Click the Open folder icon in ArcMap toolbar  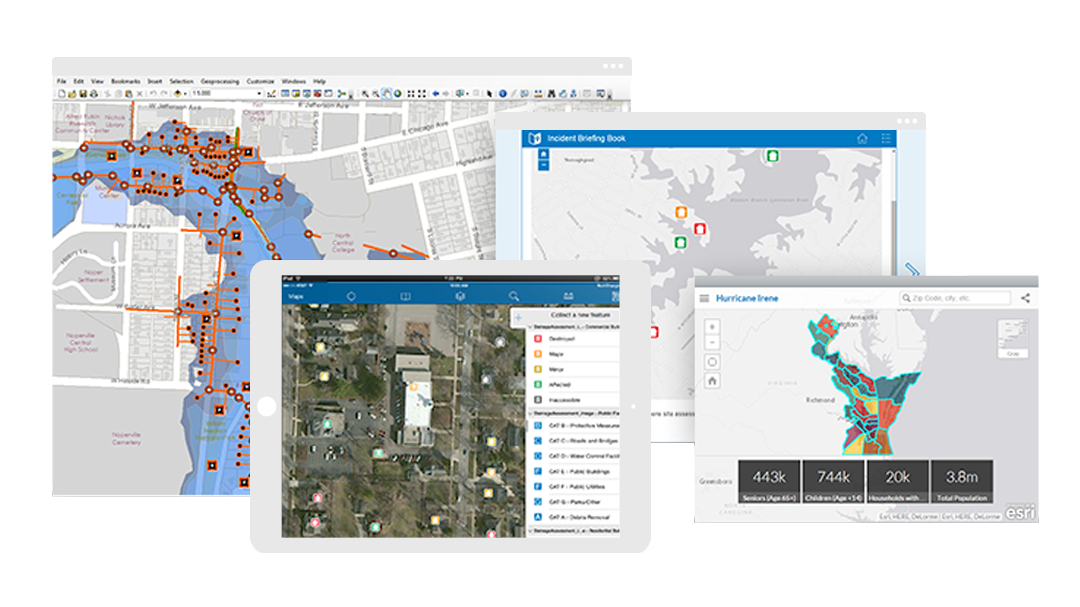[x=72, y=94]
